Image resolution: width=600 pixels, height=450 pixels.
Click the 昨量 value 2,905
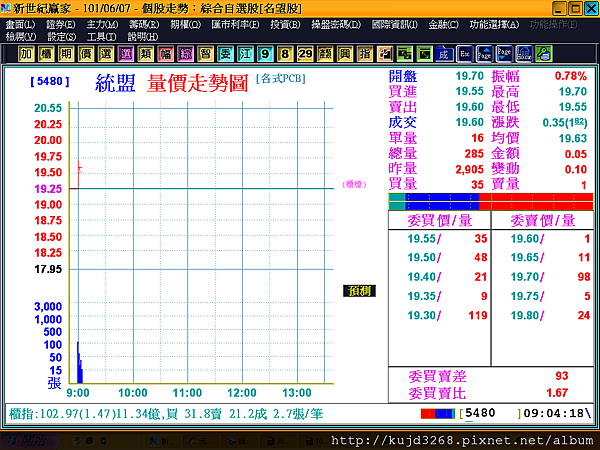(470, 169)
